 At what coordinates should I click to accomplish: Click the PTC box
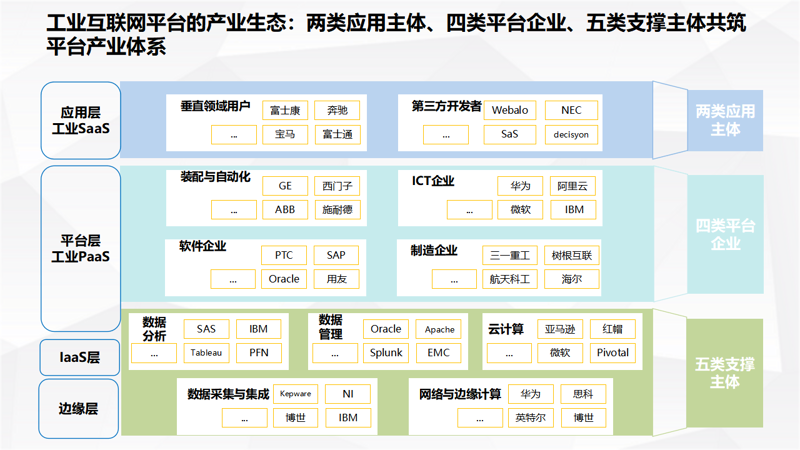284,255
